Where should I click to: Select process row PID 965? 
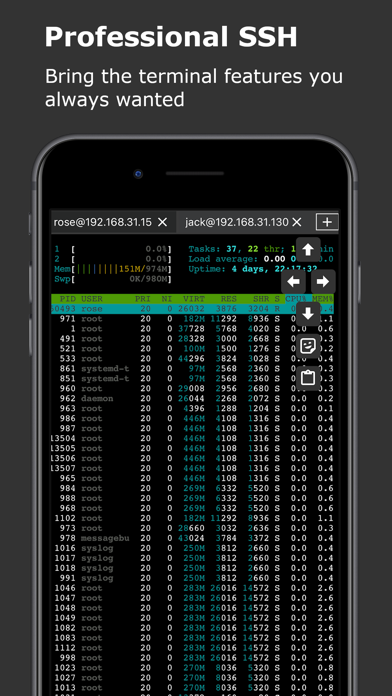click(x=192, y=478)
